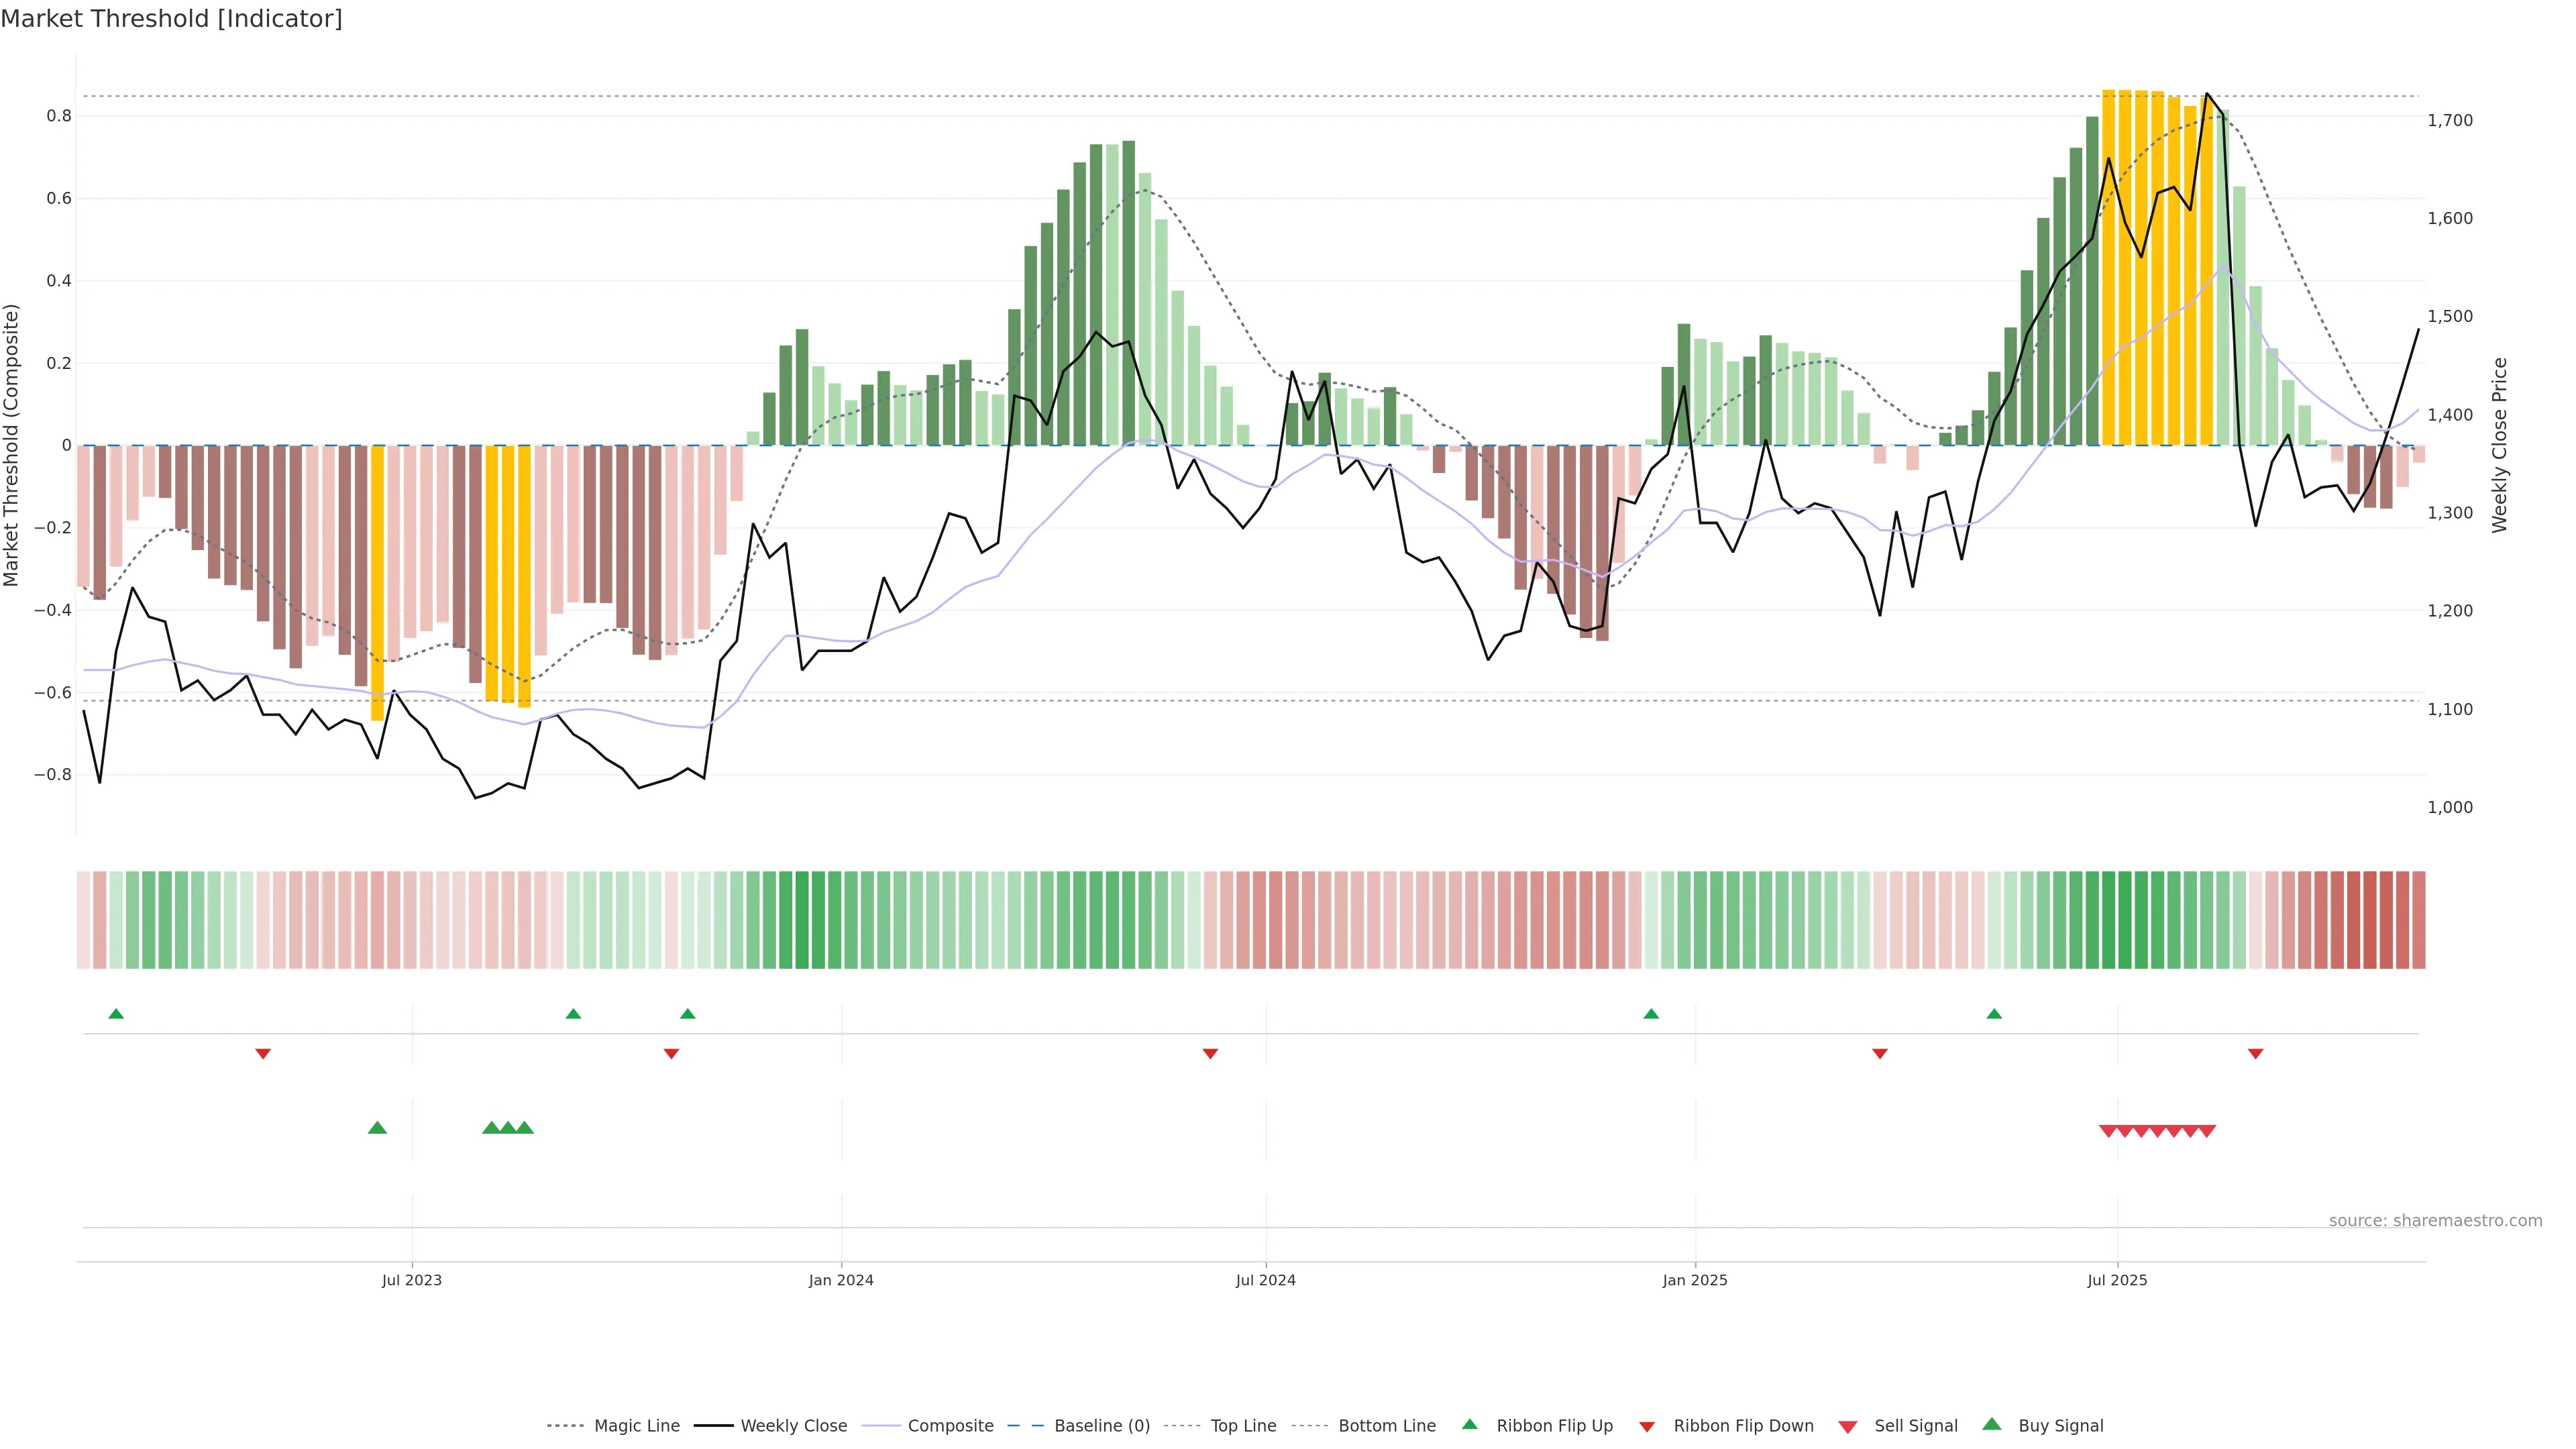Click the Ribbon Flip Down legend triangle
2576x1449 pixels.
coord(1647,1427)
